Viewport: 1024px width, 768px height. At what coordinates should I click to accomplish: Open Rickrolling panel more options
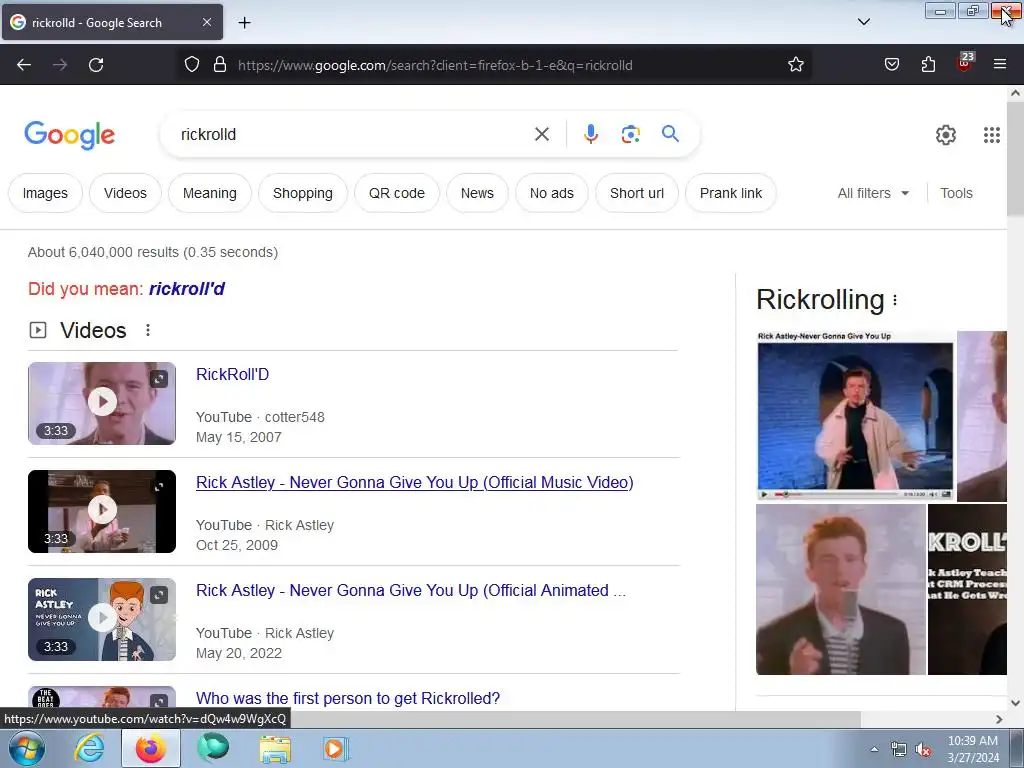coord(895,300)
